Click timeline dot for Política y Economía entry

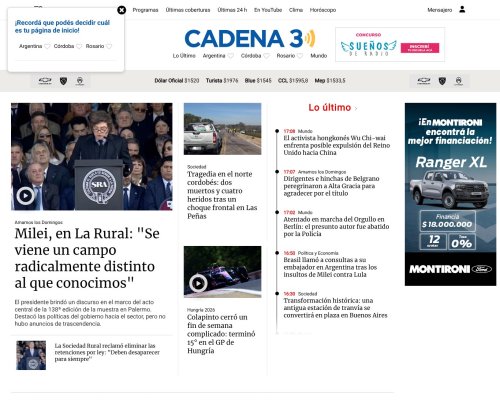point(277,253)
